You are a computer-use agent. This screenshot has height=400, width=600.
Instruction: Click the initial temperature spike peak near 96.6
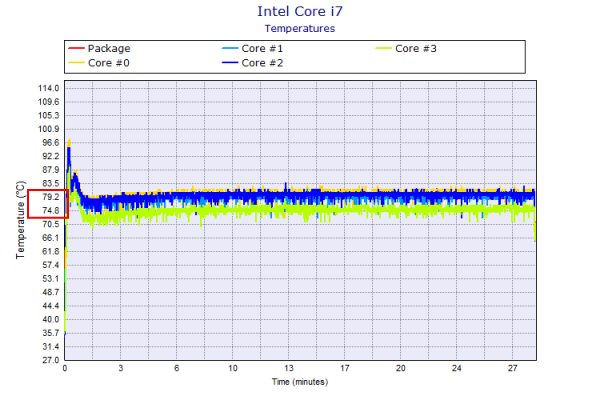[x=69, y=141]
